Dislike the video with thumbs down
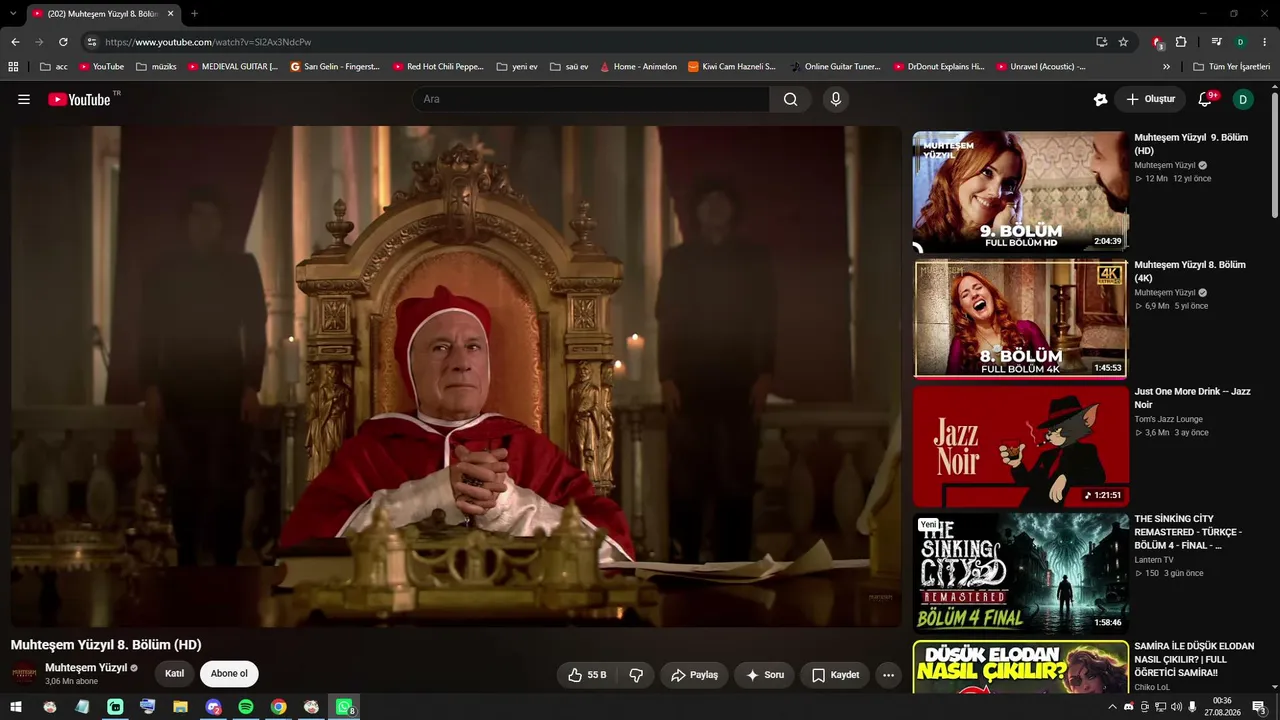This screenshot has height=720, width=1280. 636,675
